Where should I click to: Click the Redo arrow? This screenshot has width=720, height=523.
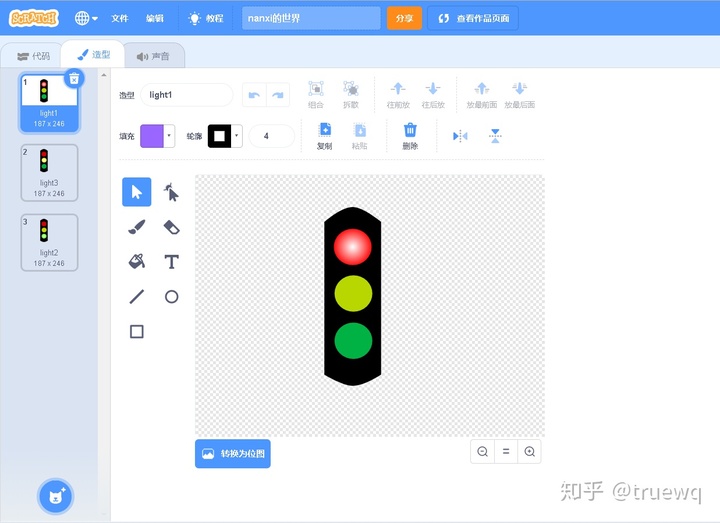coord(278,95)
